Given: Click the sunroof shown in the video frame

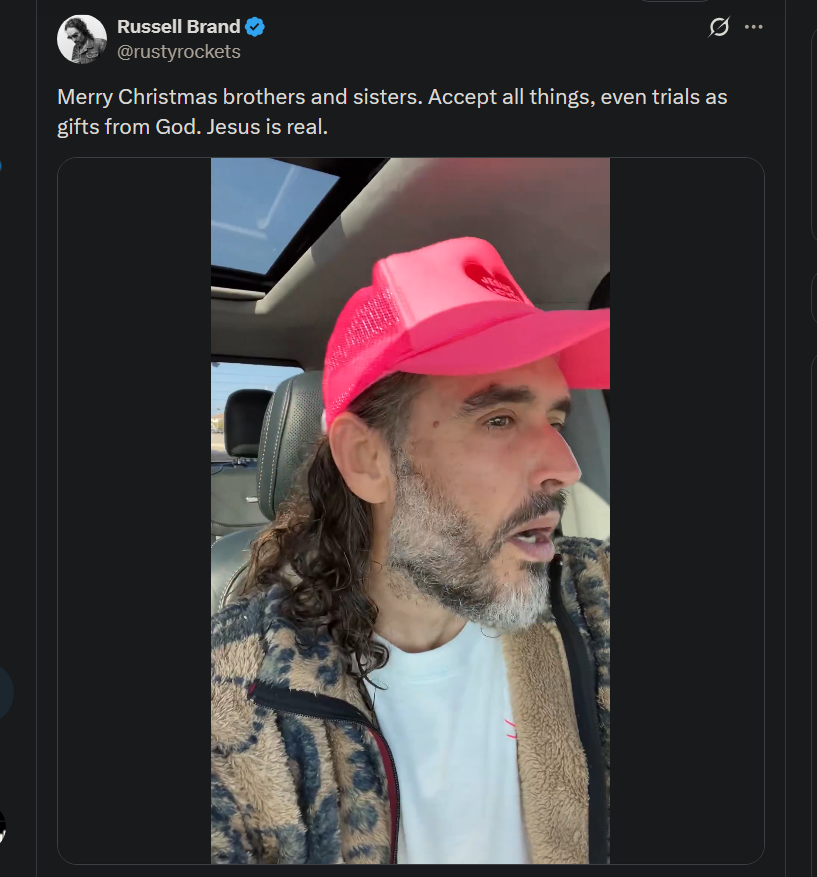Looking at the screenshot, I should point(272,215).
